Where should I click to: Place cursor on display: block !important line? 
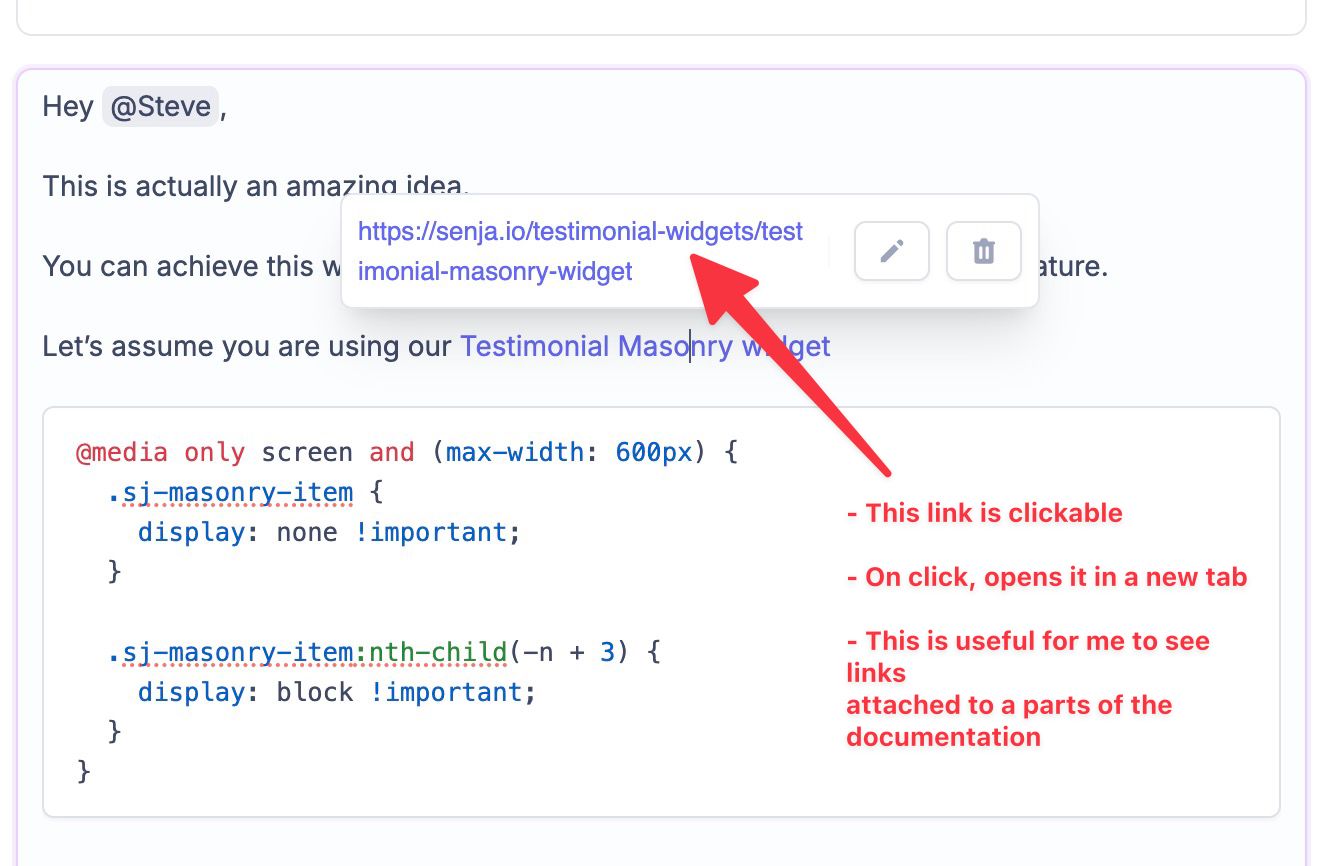(x=337, y=692)
